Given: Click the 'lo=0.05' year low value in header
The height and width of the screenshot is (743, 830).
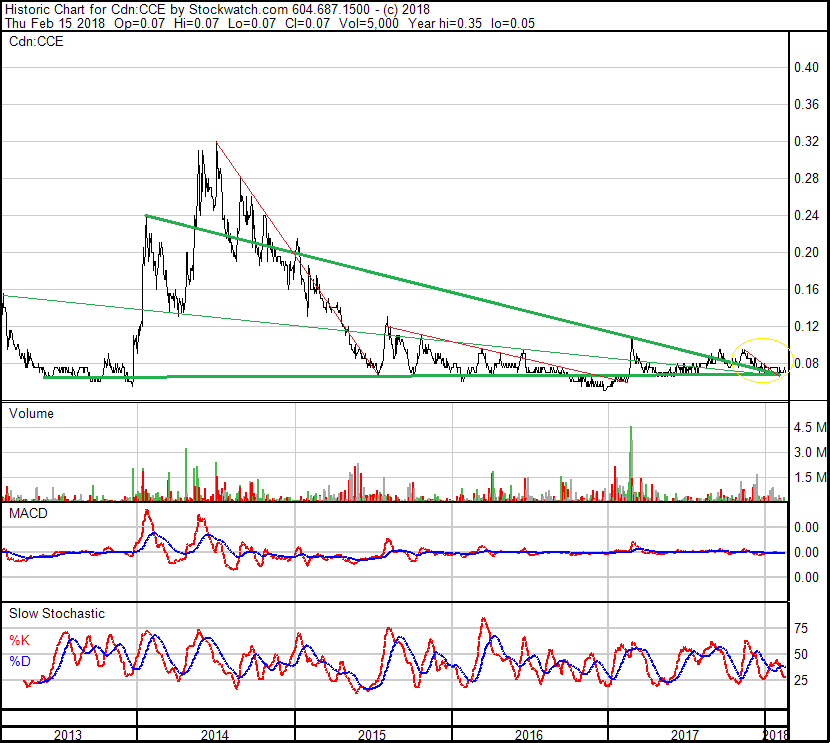Looking at the screenshot, I should pos(513,23).
